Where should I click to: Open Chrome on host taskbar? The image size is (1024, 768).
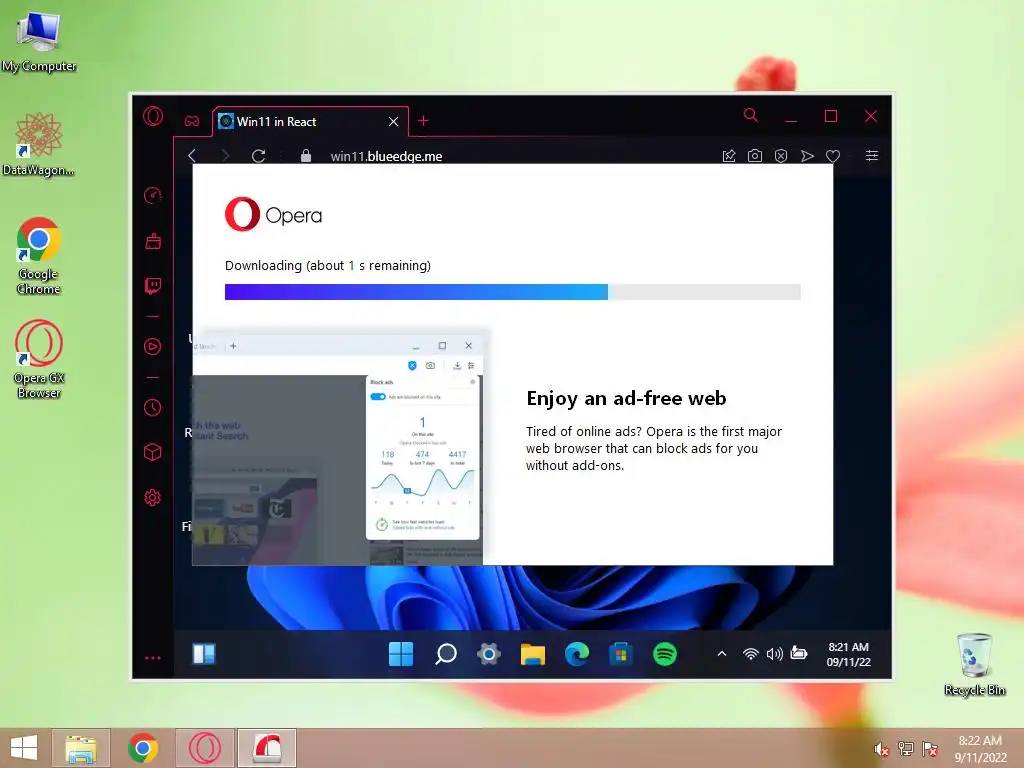pos(143,748)
